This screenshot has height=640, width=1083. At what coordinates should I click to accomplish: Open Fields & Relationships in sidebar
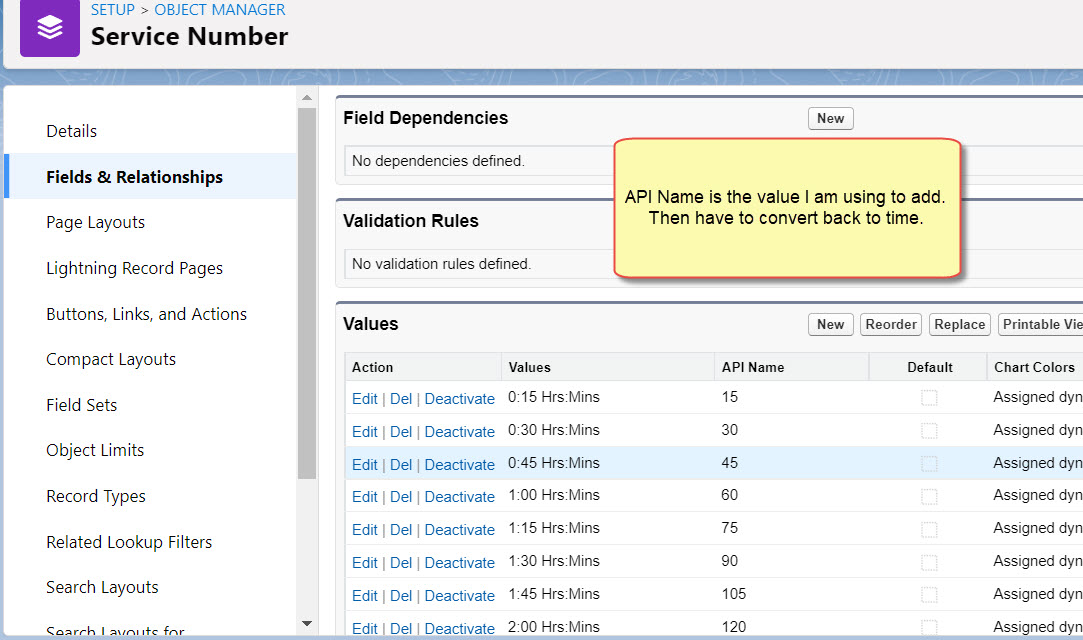pos(134,177)
